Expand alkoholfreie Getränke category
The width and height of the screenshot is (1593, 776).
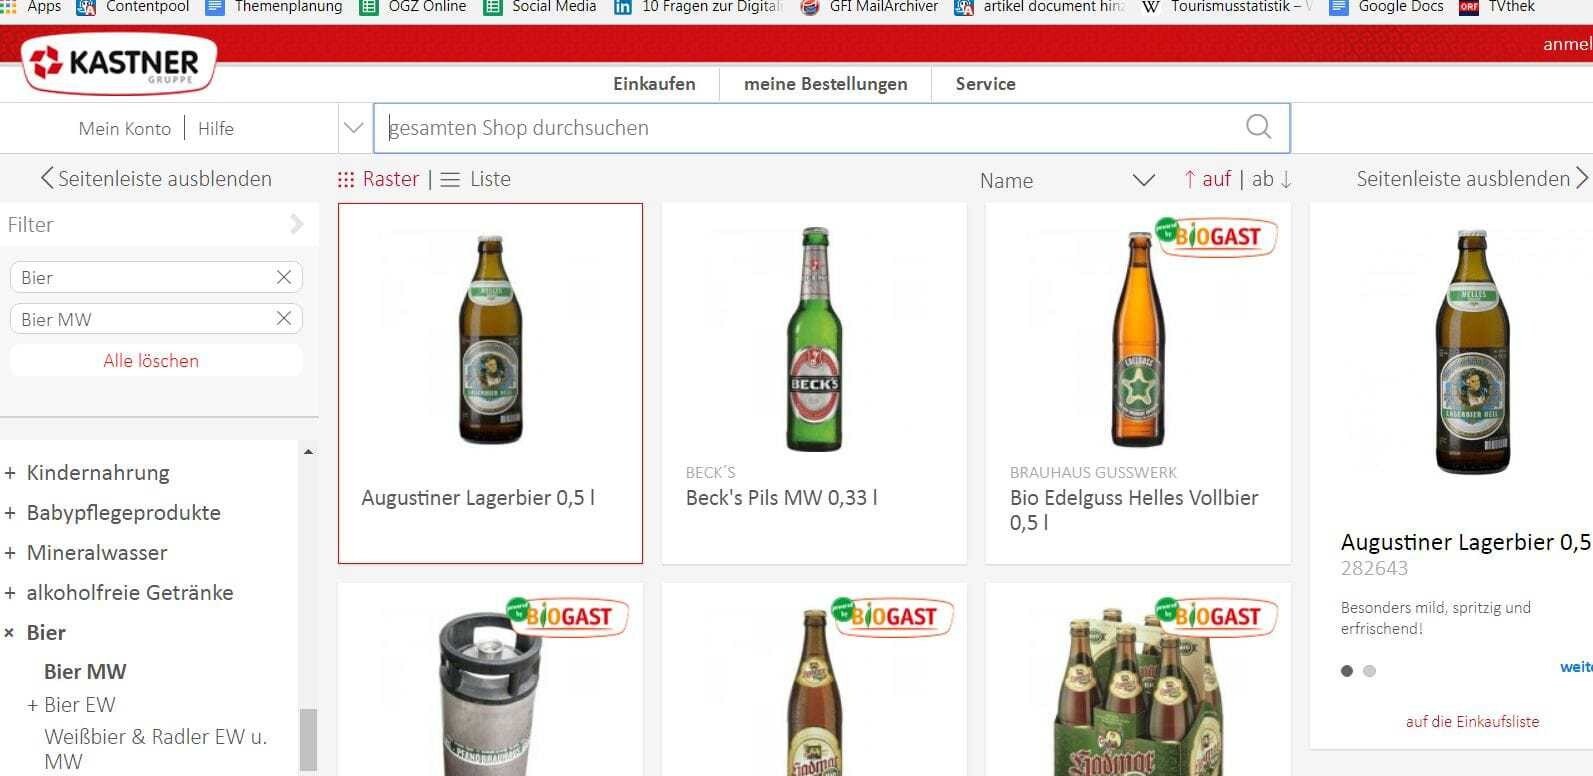tap(10, 593)
